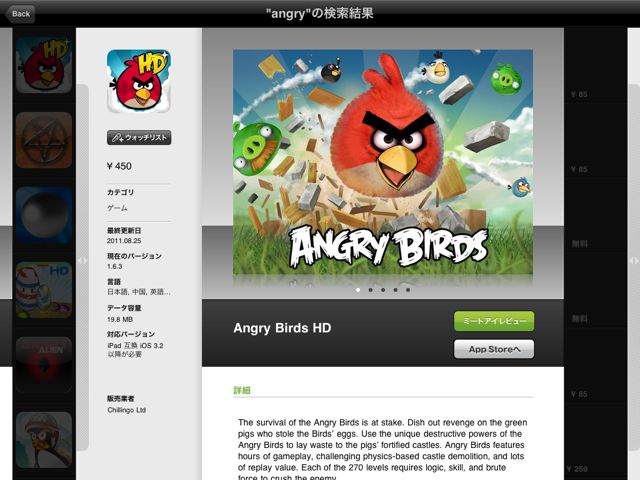
Task: Open the app via App Storeへ button
Action: coord(494,349)
